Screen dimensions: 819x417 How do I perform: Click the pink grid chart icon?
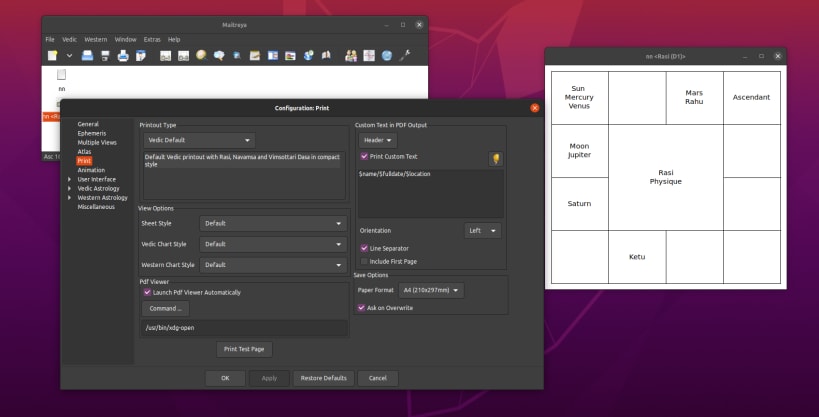coord(369,55)
